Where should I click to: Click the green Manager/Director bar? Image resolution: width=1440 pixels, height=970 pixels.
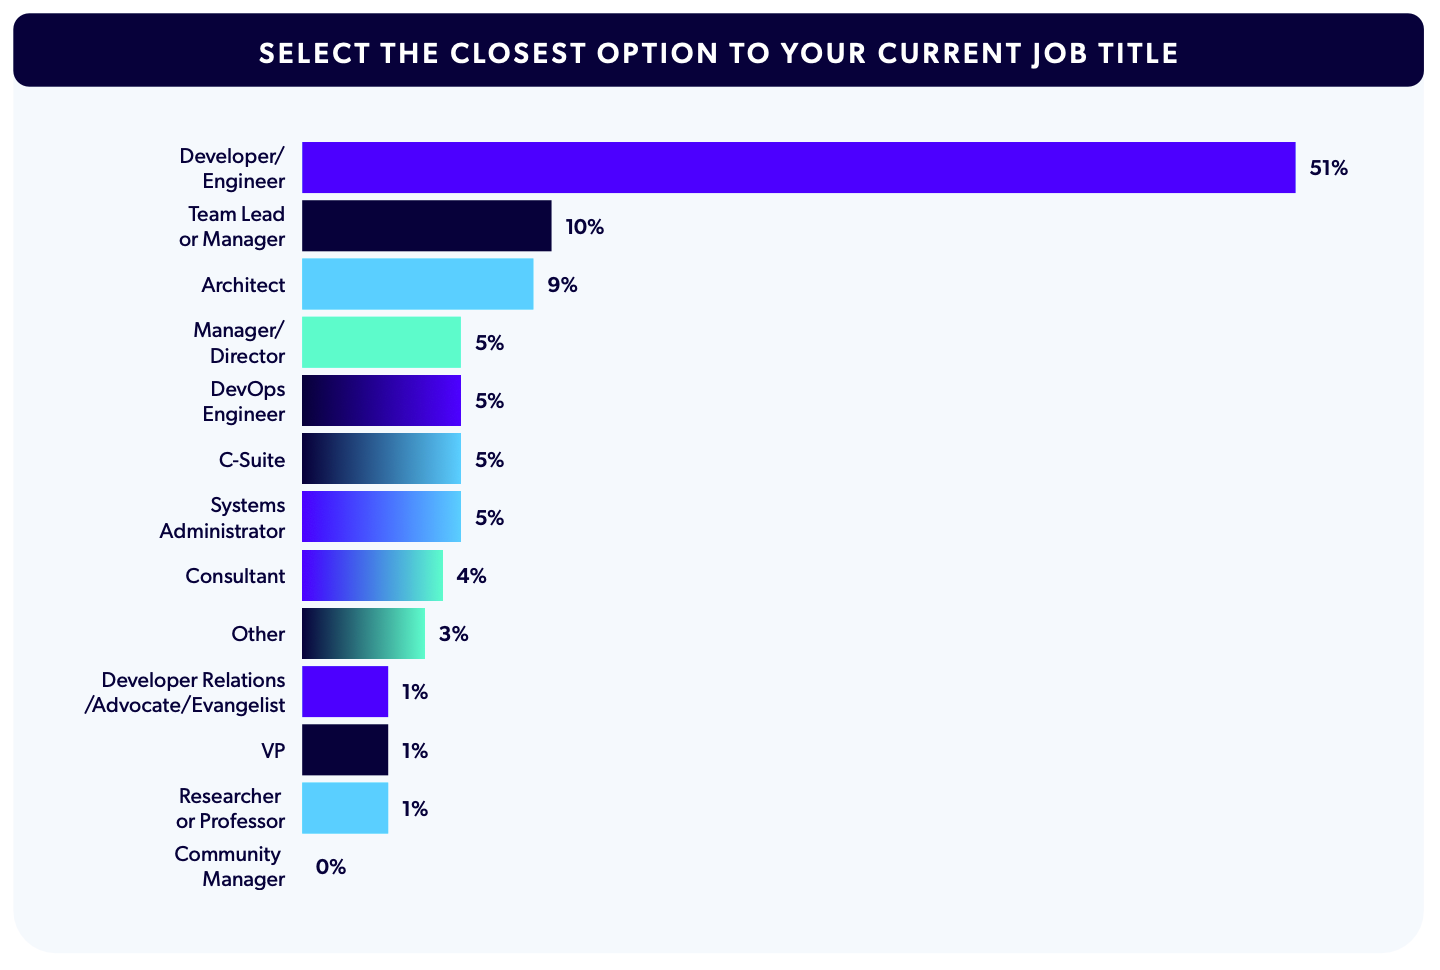click(x=381, y=342)
